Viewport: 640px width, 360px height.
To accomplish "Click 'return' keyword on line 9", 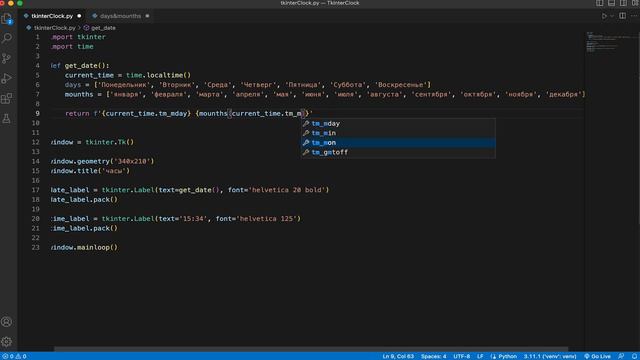I will coord(77,113).
